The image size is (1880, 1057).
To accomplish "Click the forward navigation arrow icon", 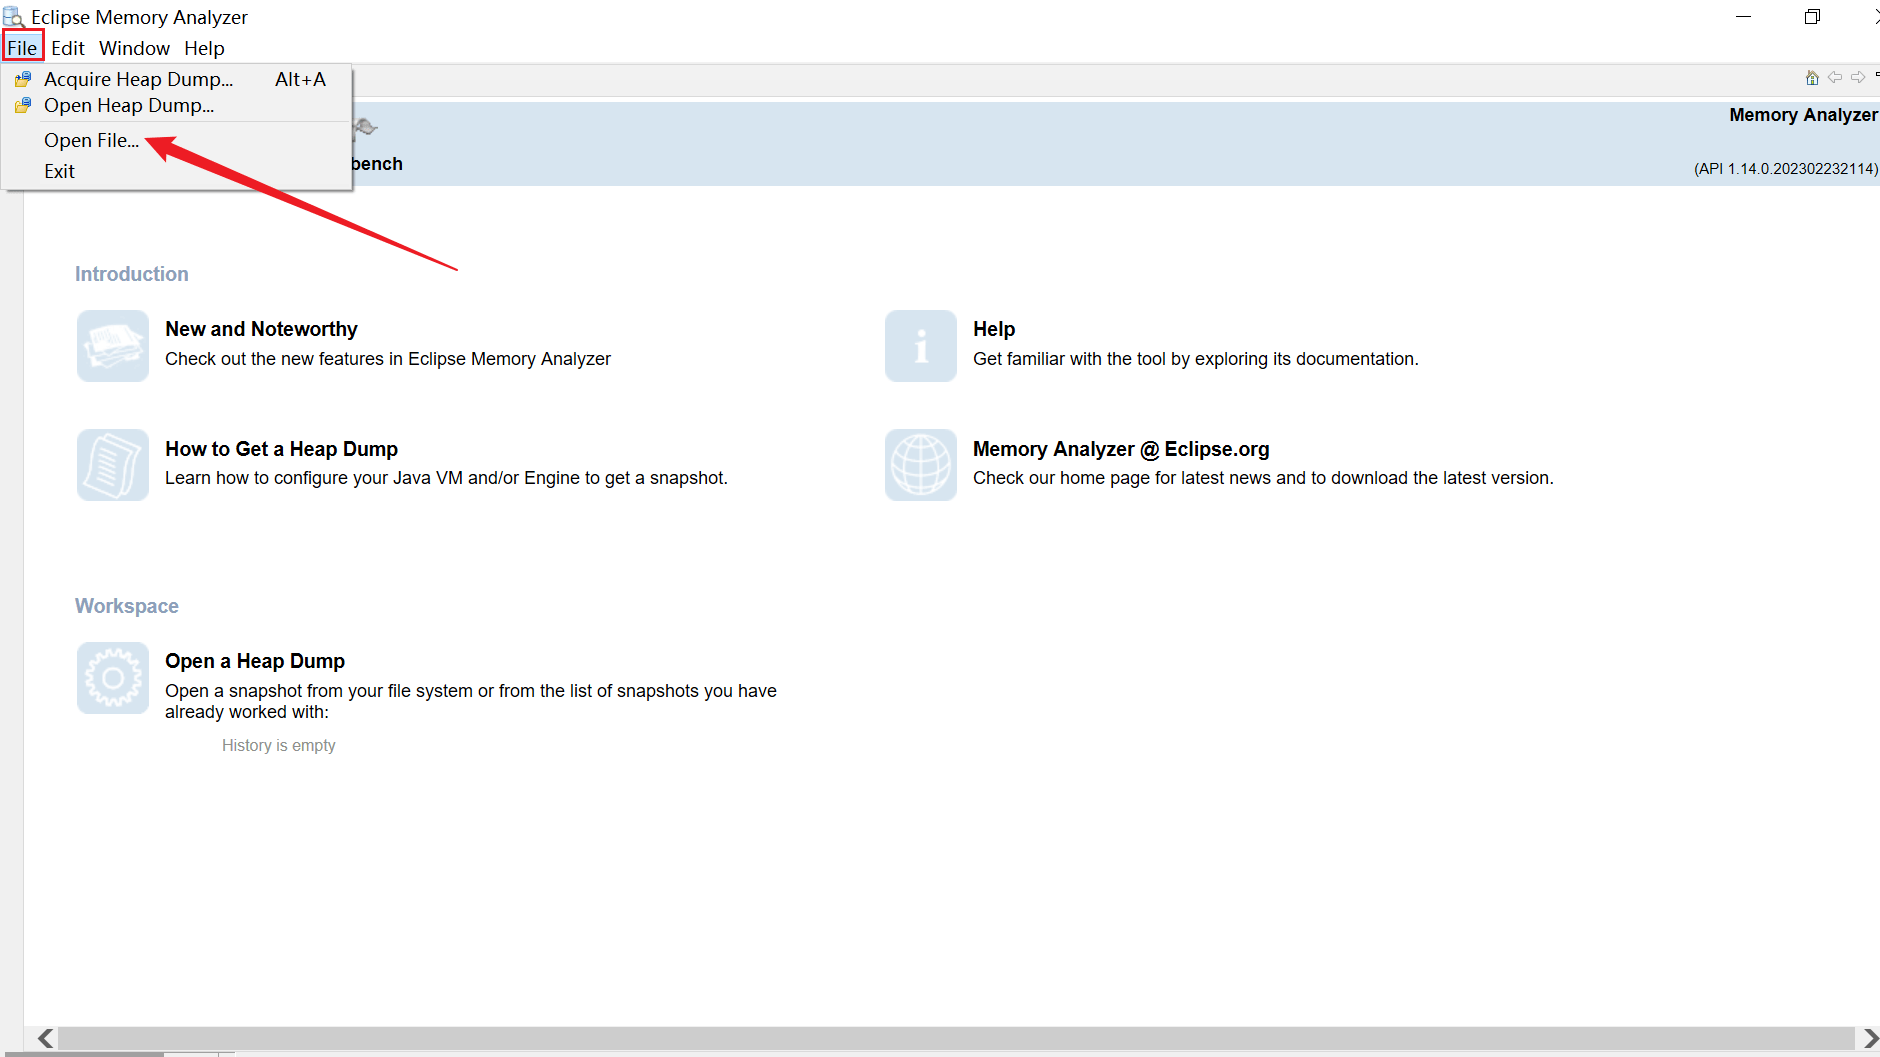I will pyautogui.click(x=1857, y=78).
